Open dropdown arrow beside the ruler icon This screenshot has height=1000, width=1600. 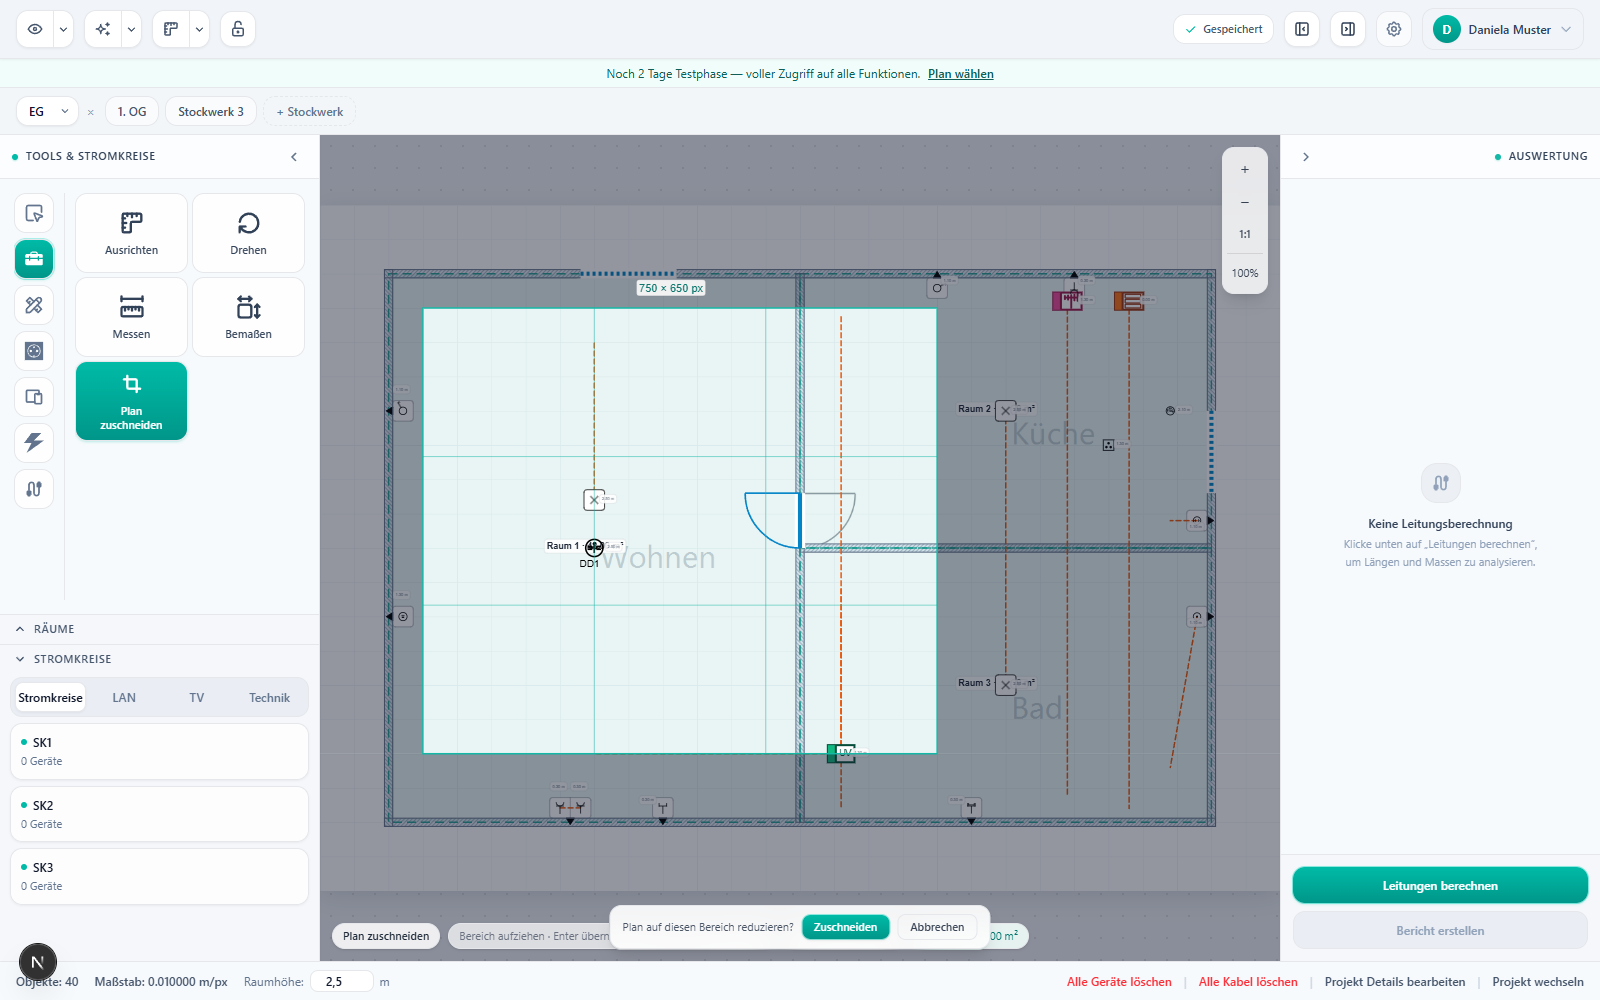tap(199, 29)
